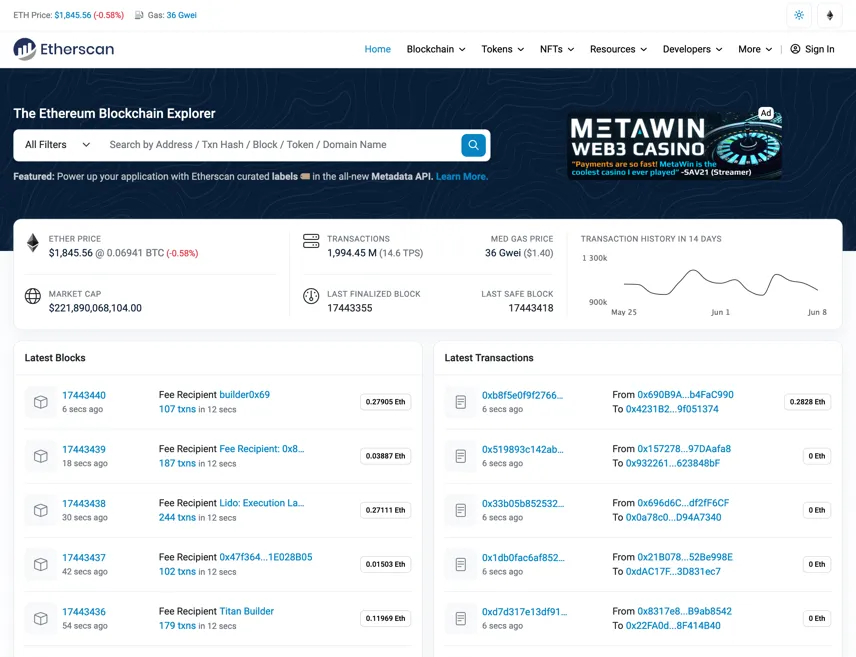View the 187 txns link
This screenshot has width=856, height=657.
[177, 463]
